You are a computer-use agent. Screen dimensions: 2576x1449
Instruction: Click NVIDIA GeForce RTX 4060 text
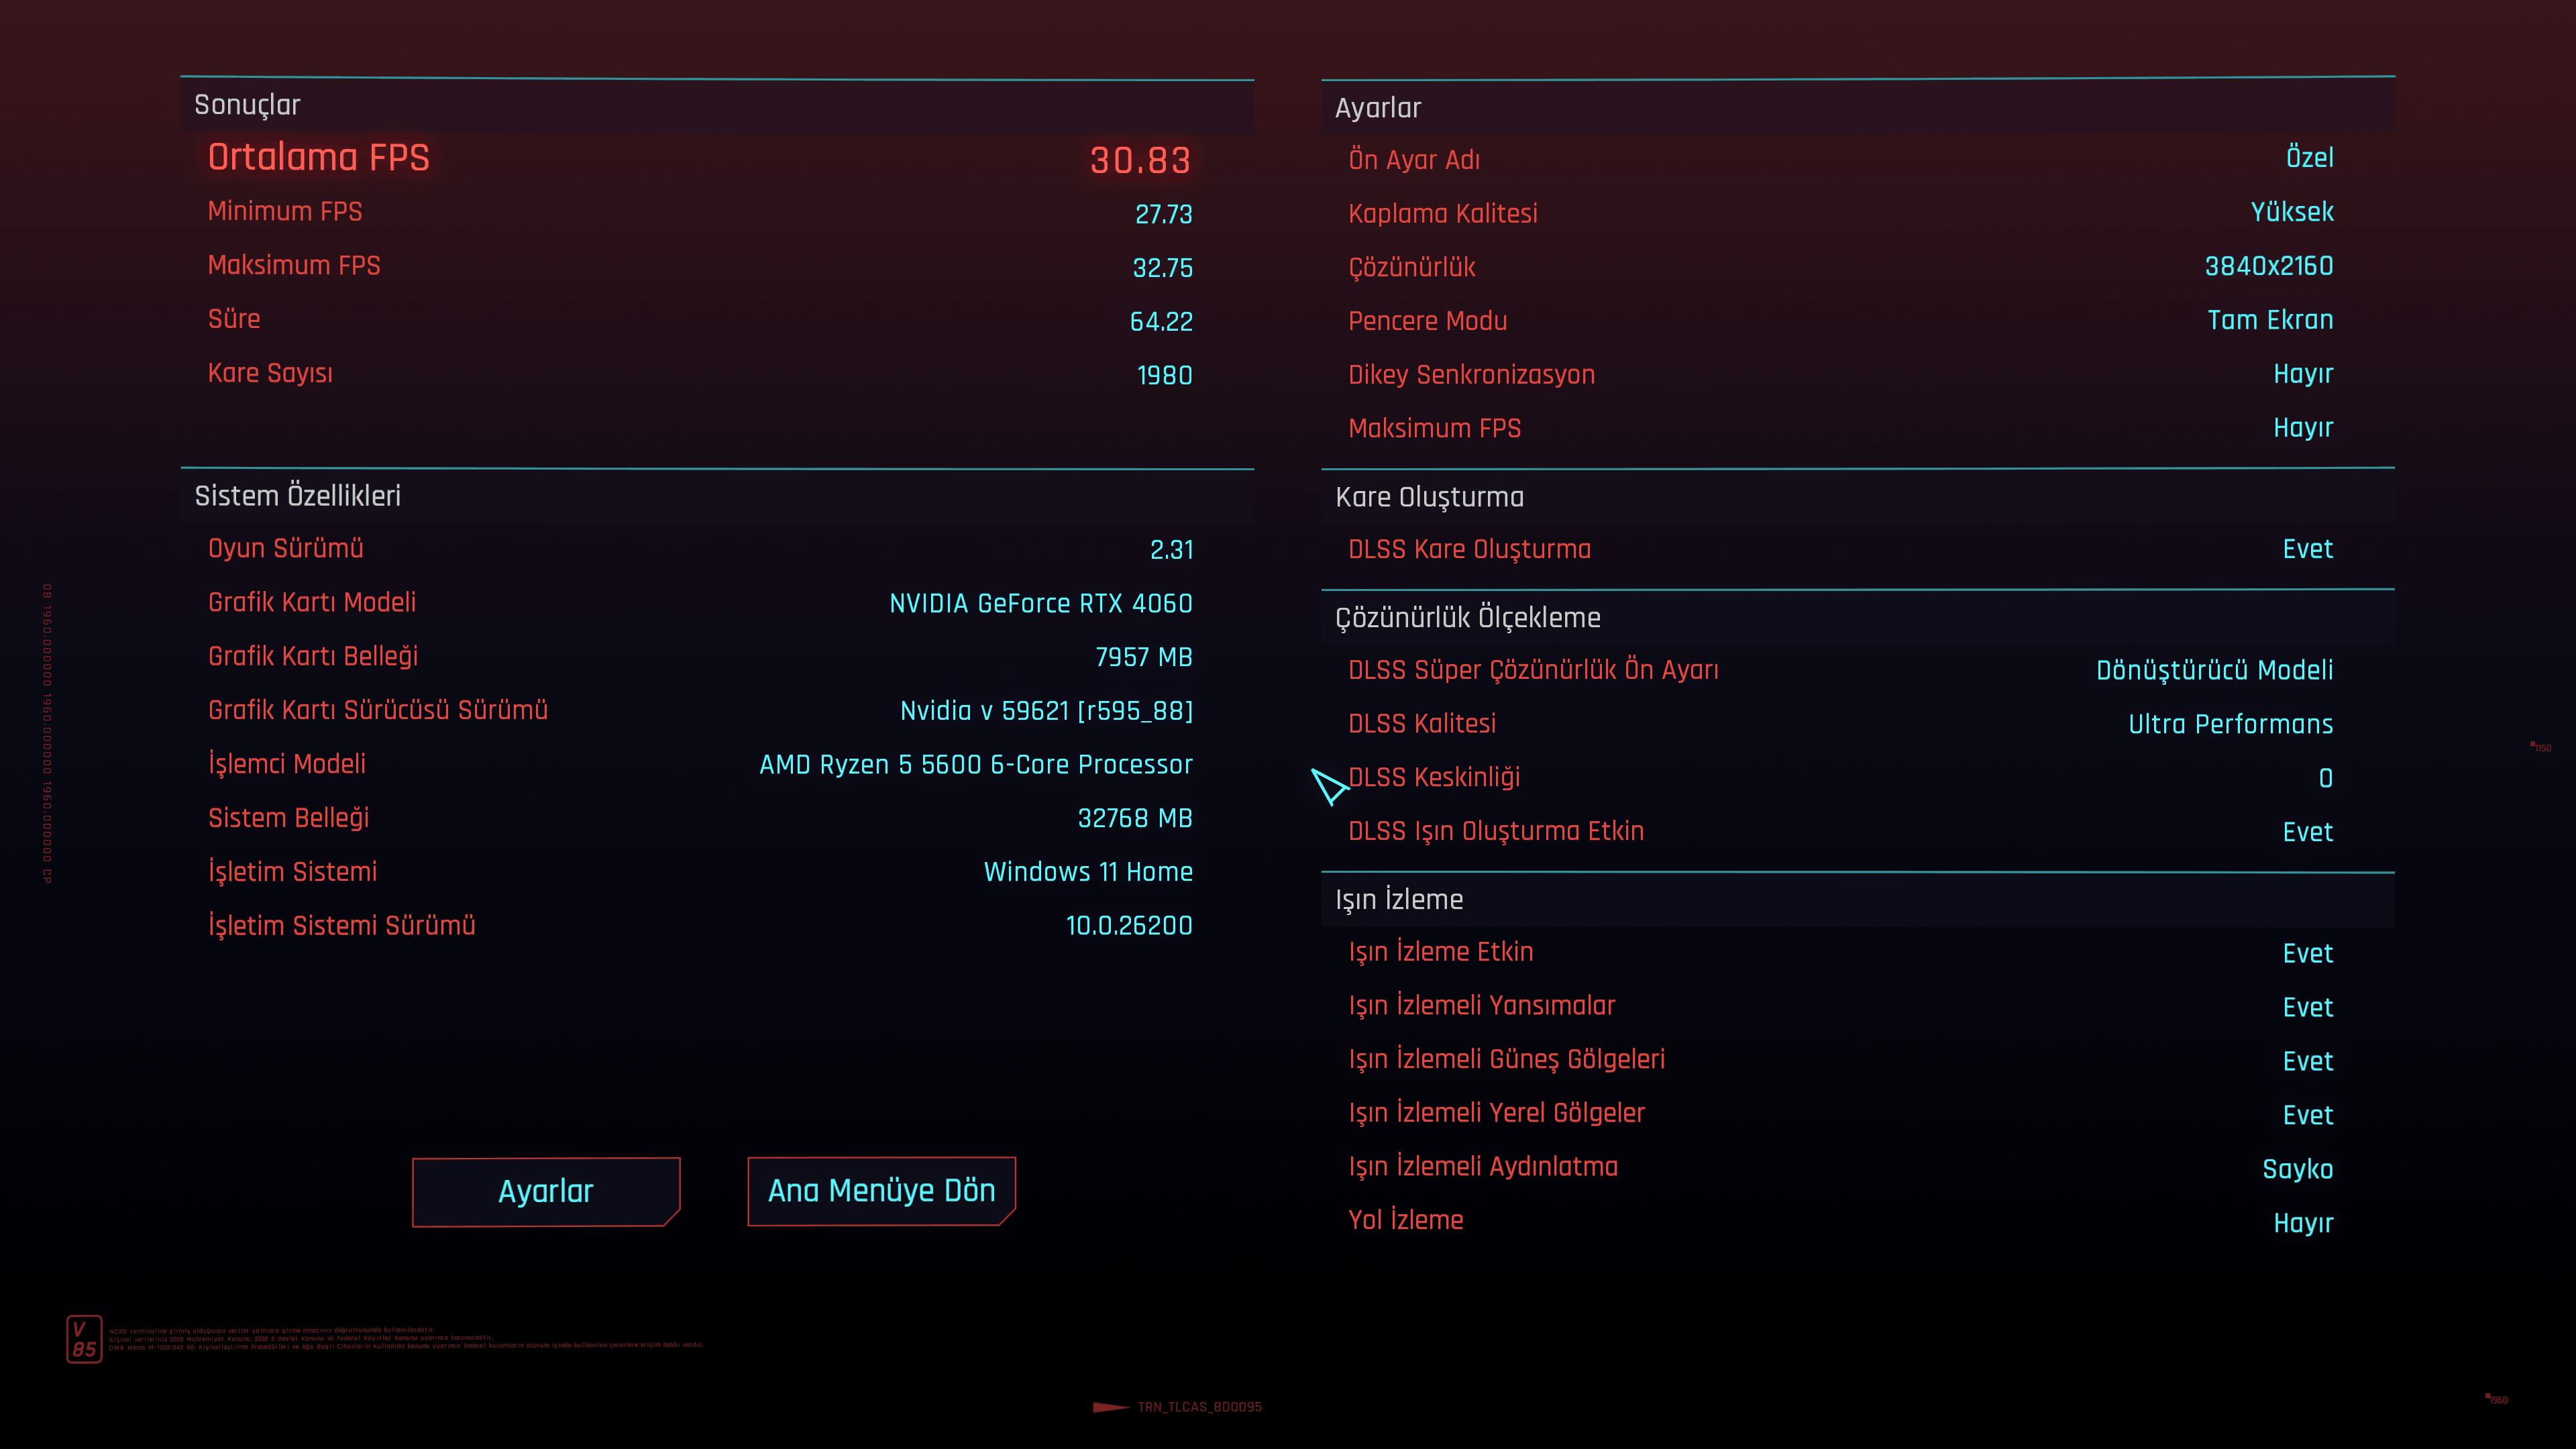pos(1040,604)
